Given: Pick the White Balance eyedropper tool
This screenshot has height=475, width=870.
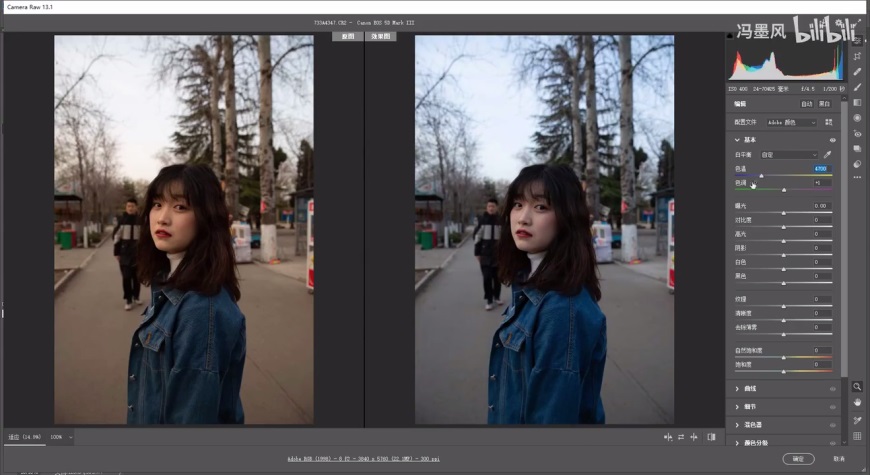Looking at the screenshot, I should [x=827, y=155].
